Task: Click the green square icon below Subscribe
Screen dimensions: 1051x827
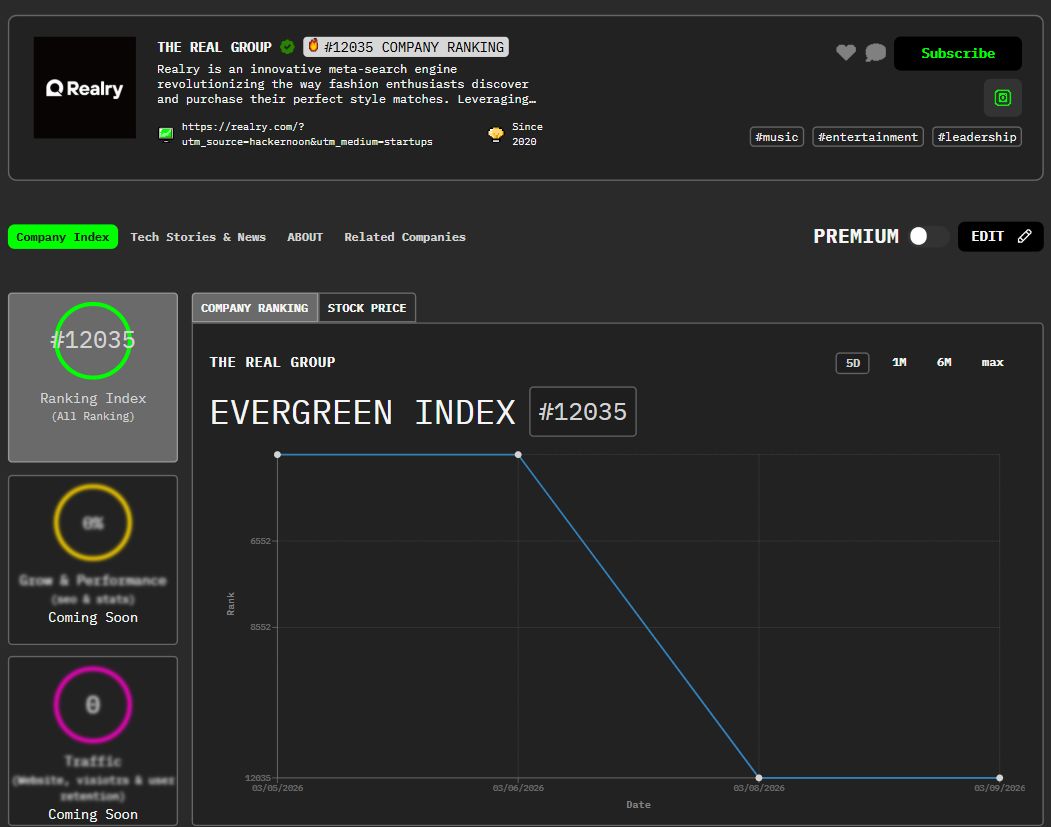Action: pos(1002,98)
